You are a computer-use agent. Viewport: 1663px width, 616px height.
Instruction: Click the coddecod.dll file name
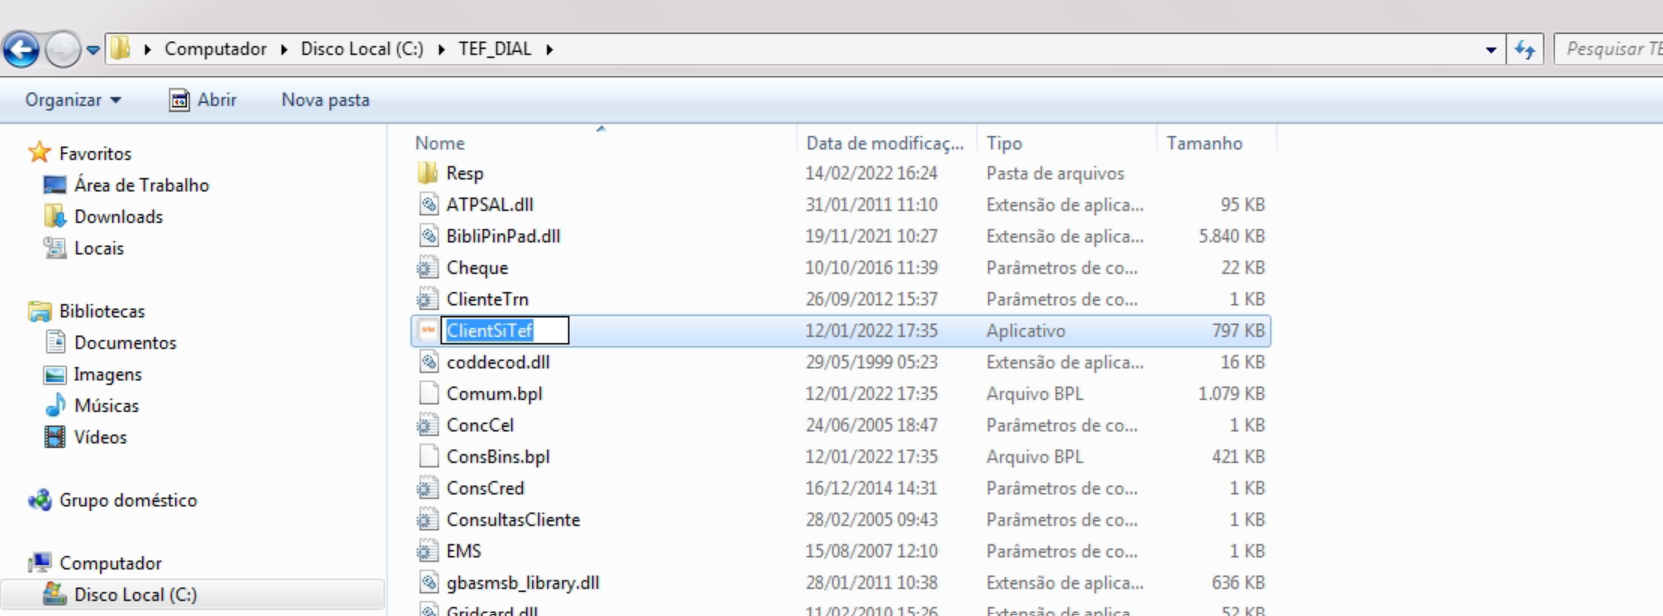[x=498, y=362]
